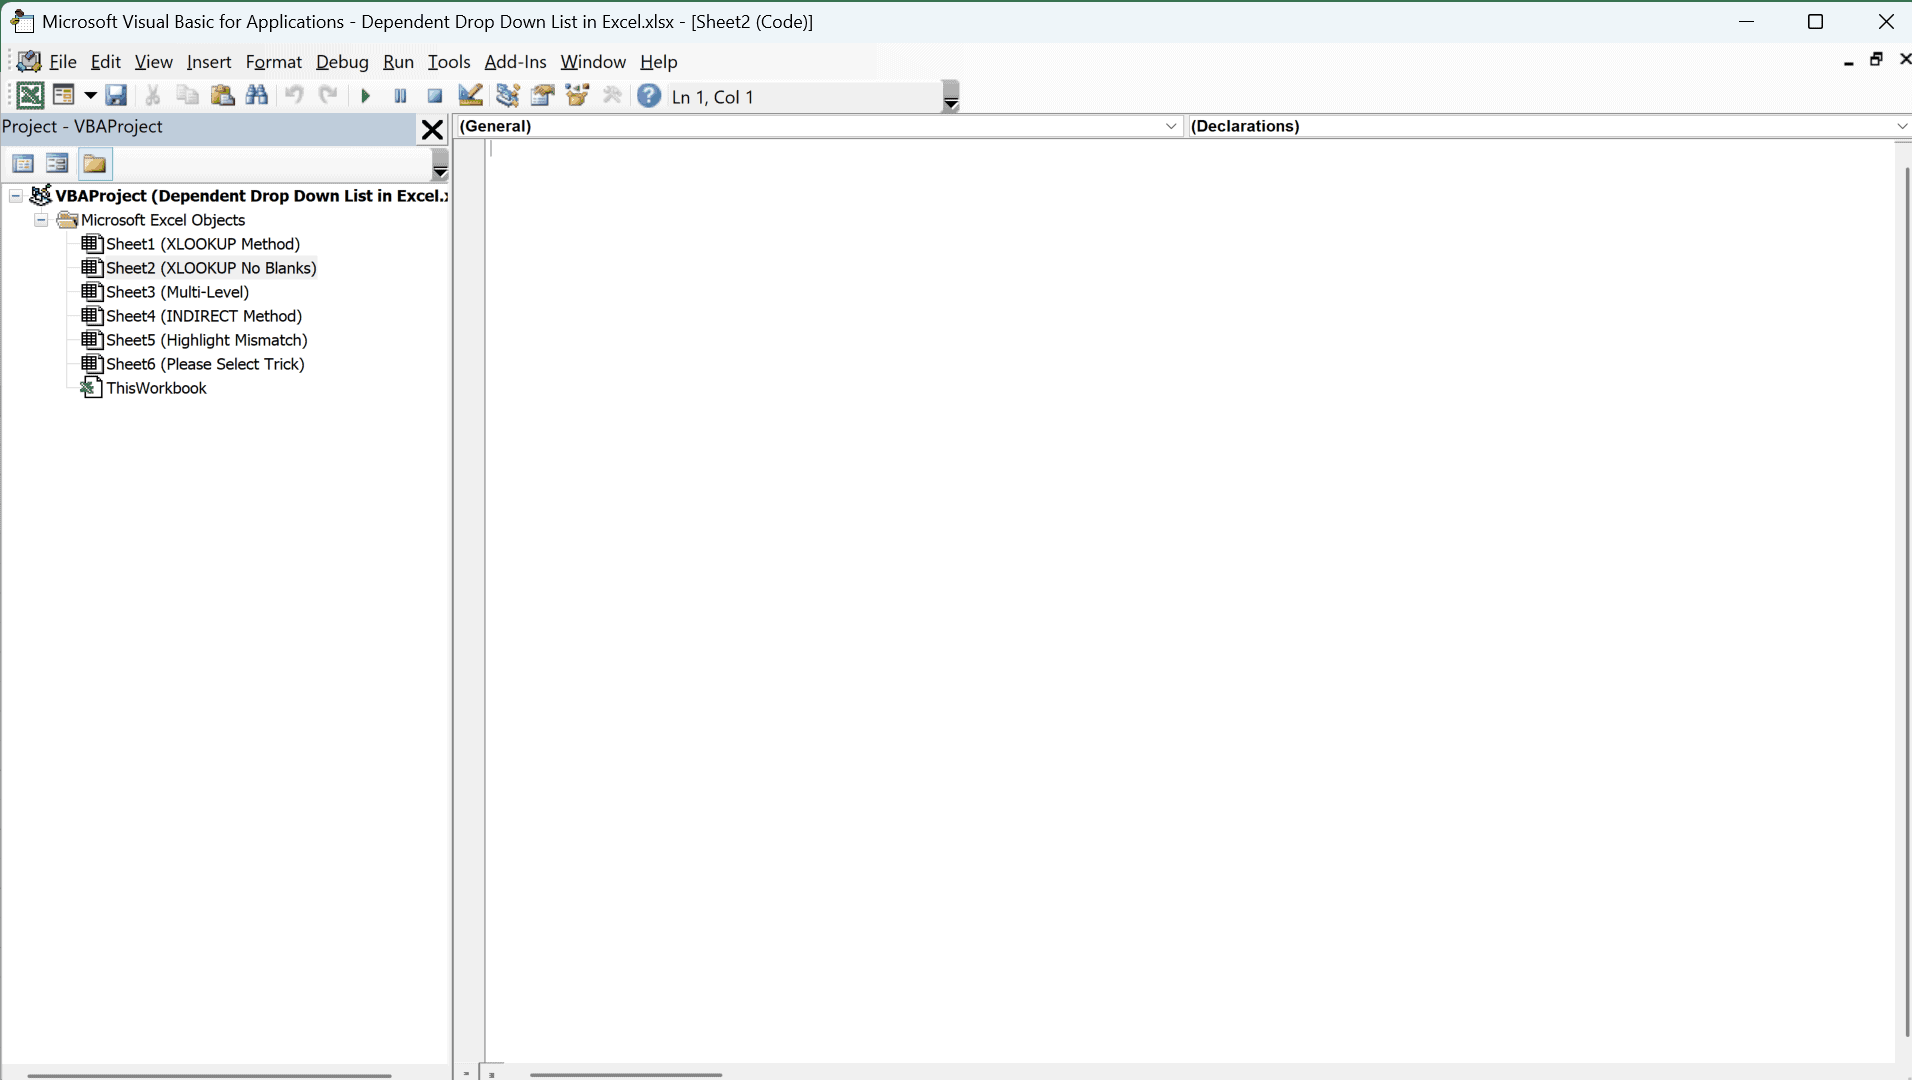Open Project panel toolbar options arrow
The width and height of the screenshot is (1912, 1080).
pos(440,165)
